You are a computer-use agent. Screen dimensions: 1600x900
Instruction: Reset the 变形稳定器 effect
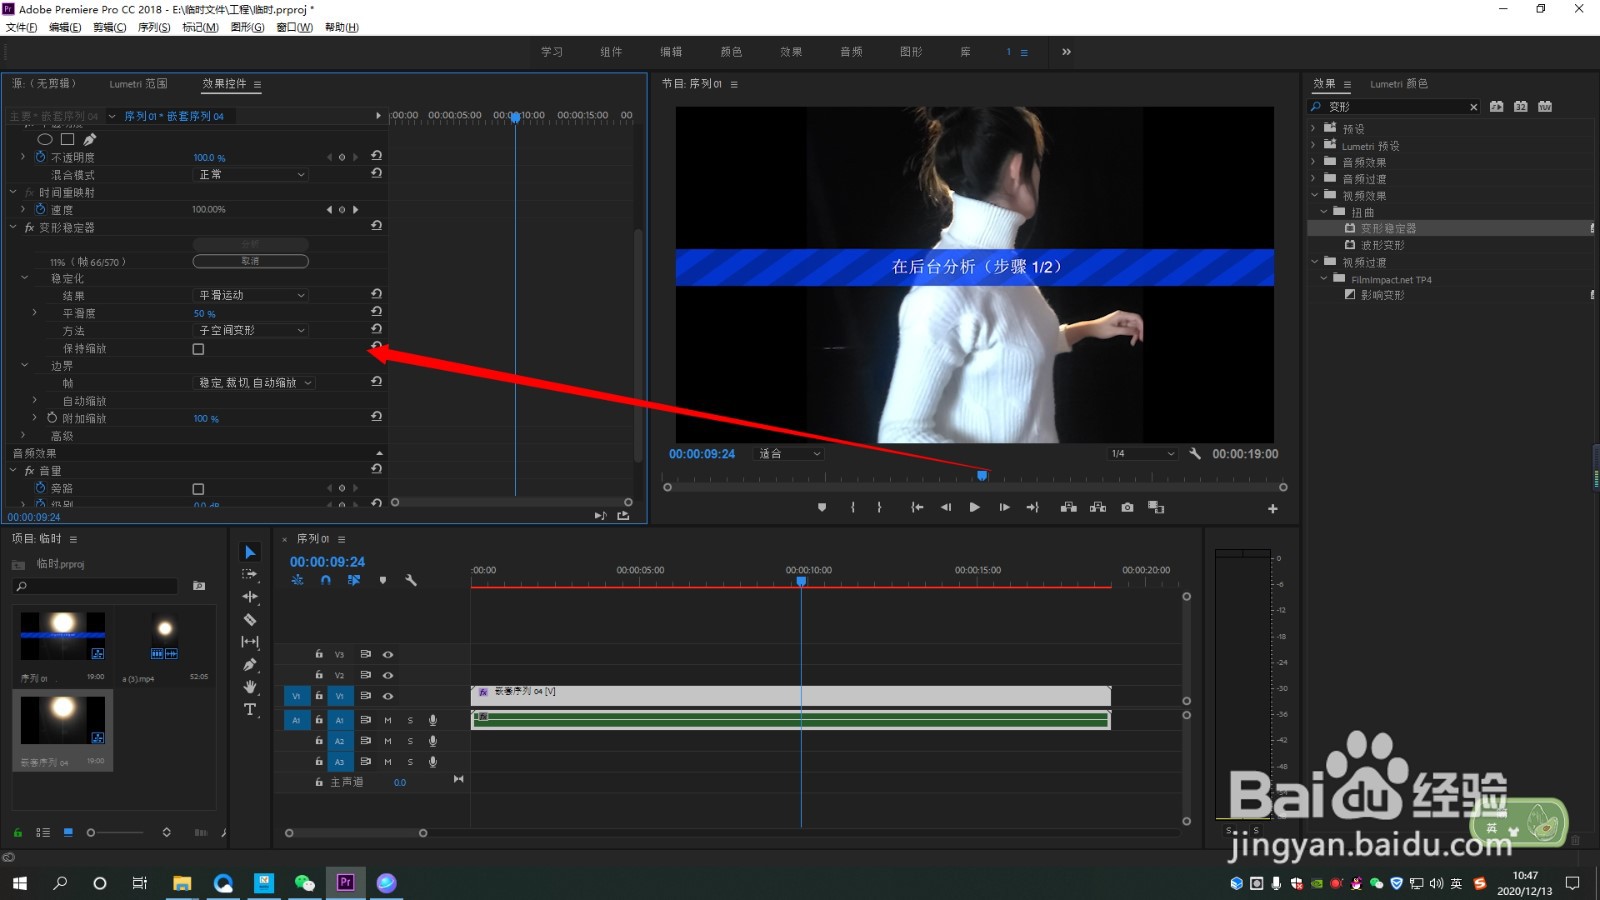[x=376, y=226]
